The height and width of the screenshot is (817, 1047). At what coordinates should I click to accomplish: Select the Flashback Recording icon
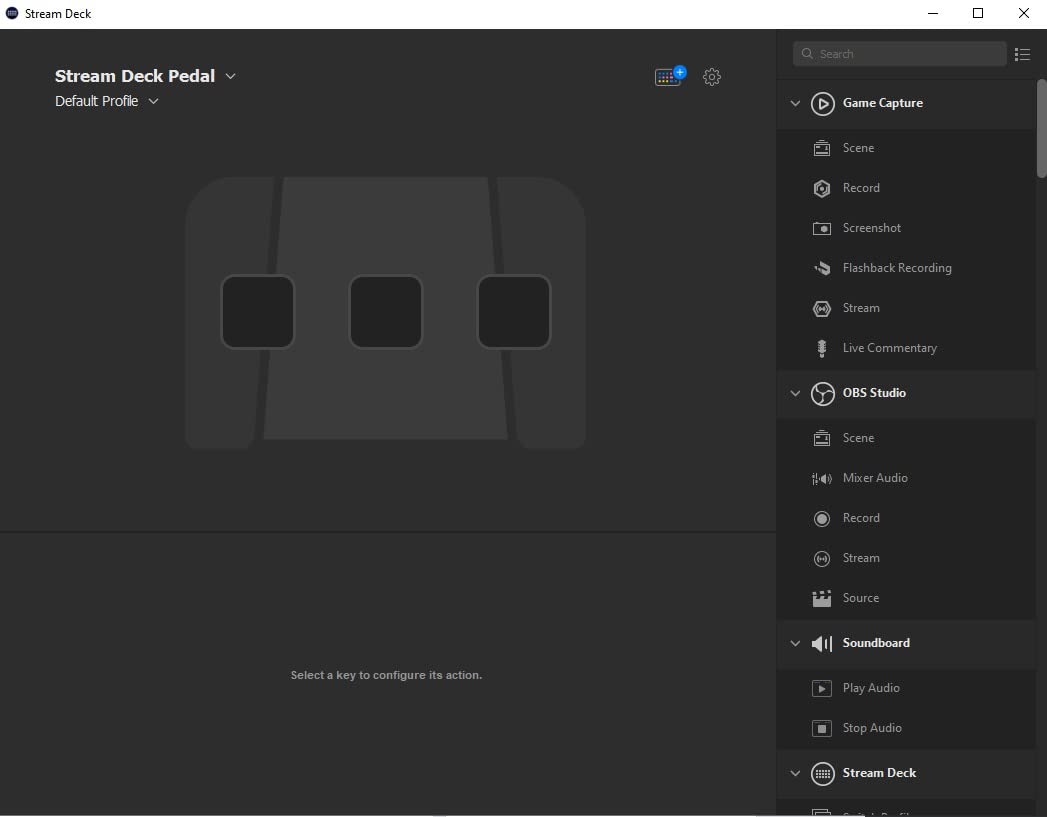pos(821,268)
